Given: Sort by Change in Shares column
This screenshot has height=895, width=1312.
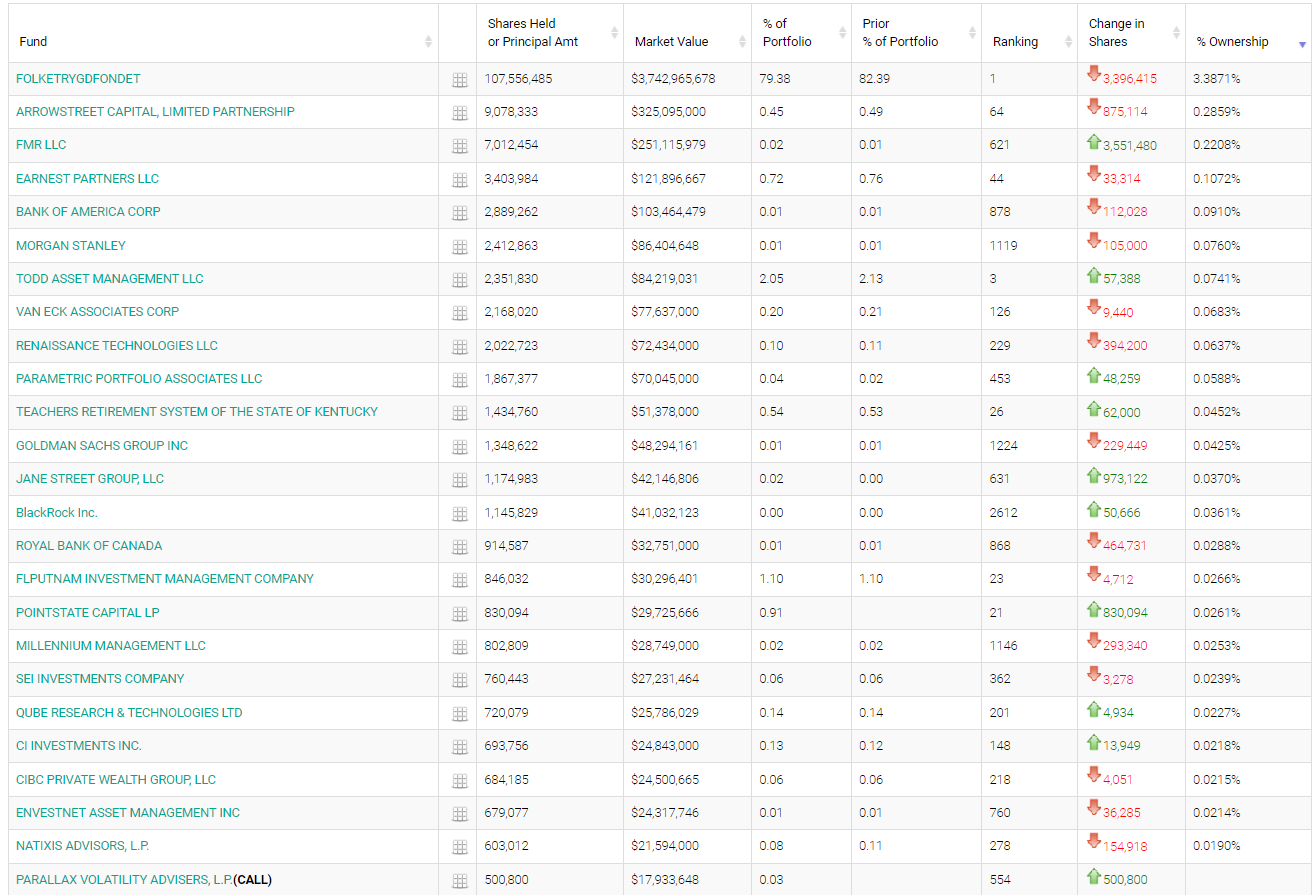Looking at the screenshot, I should click(1131, 33).
